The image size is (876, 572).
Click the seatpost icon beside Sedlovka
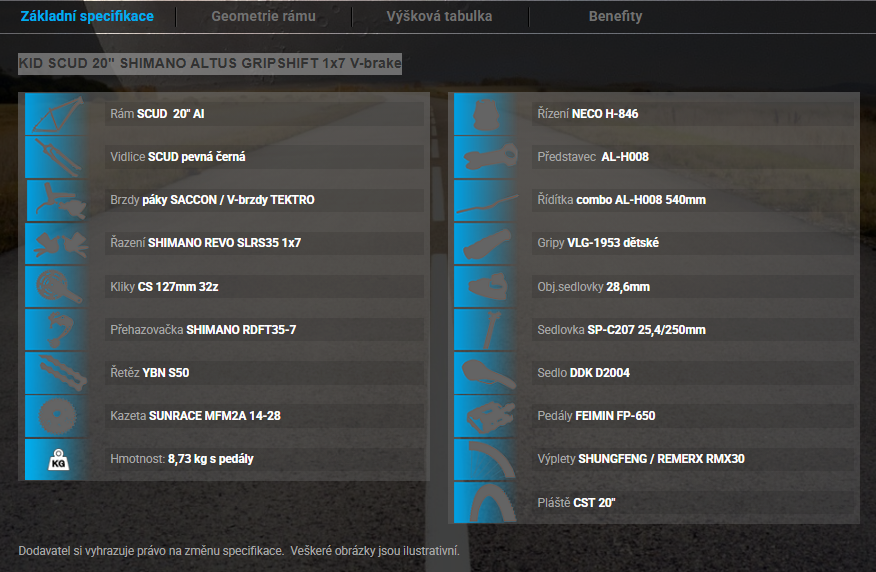tap(486, 330)
